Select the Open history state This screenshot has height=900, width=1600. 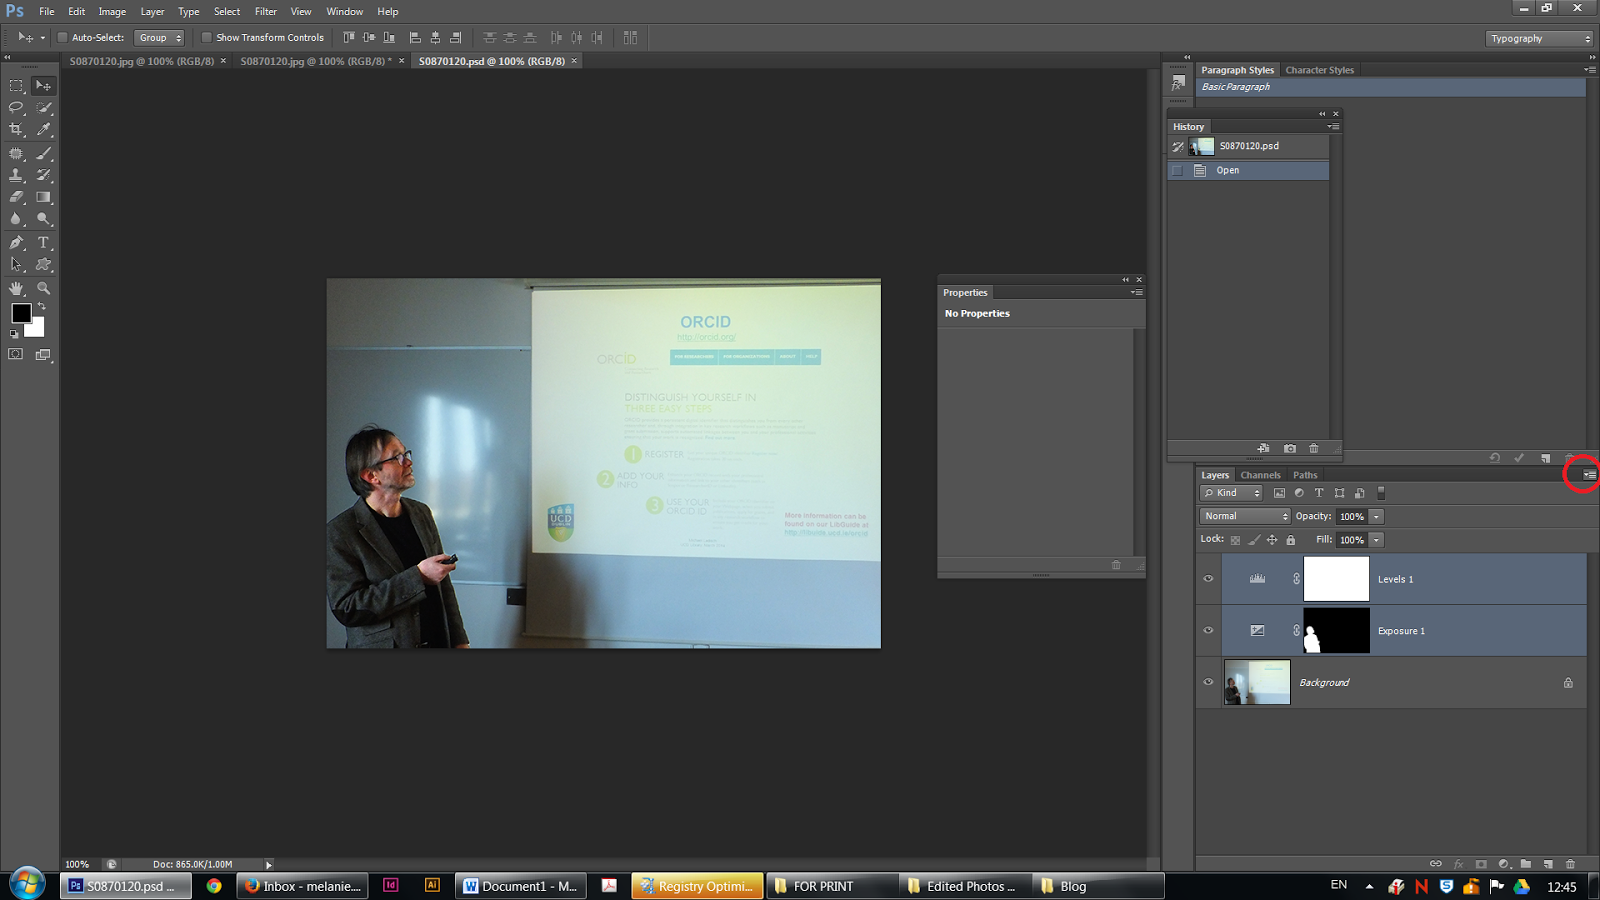pos(1248,170)
